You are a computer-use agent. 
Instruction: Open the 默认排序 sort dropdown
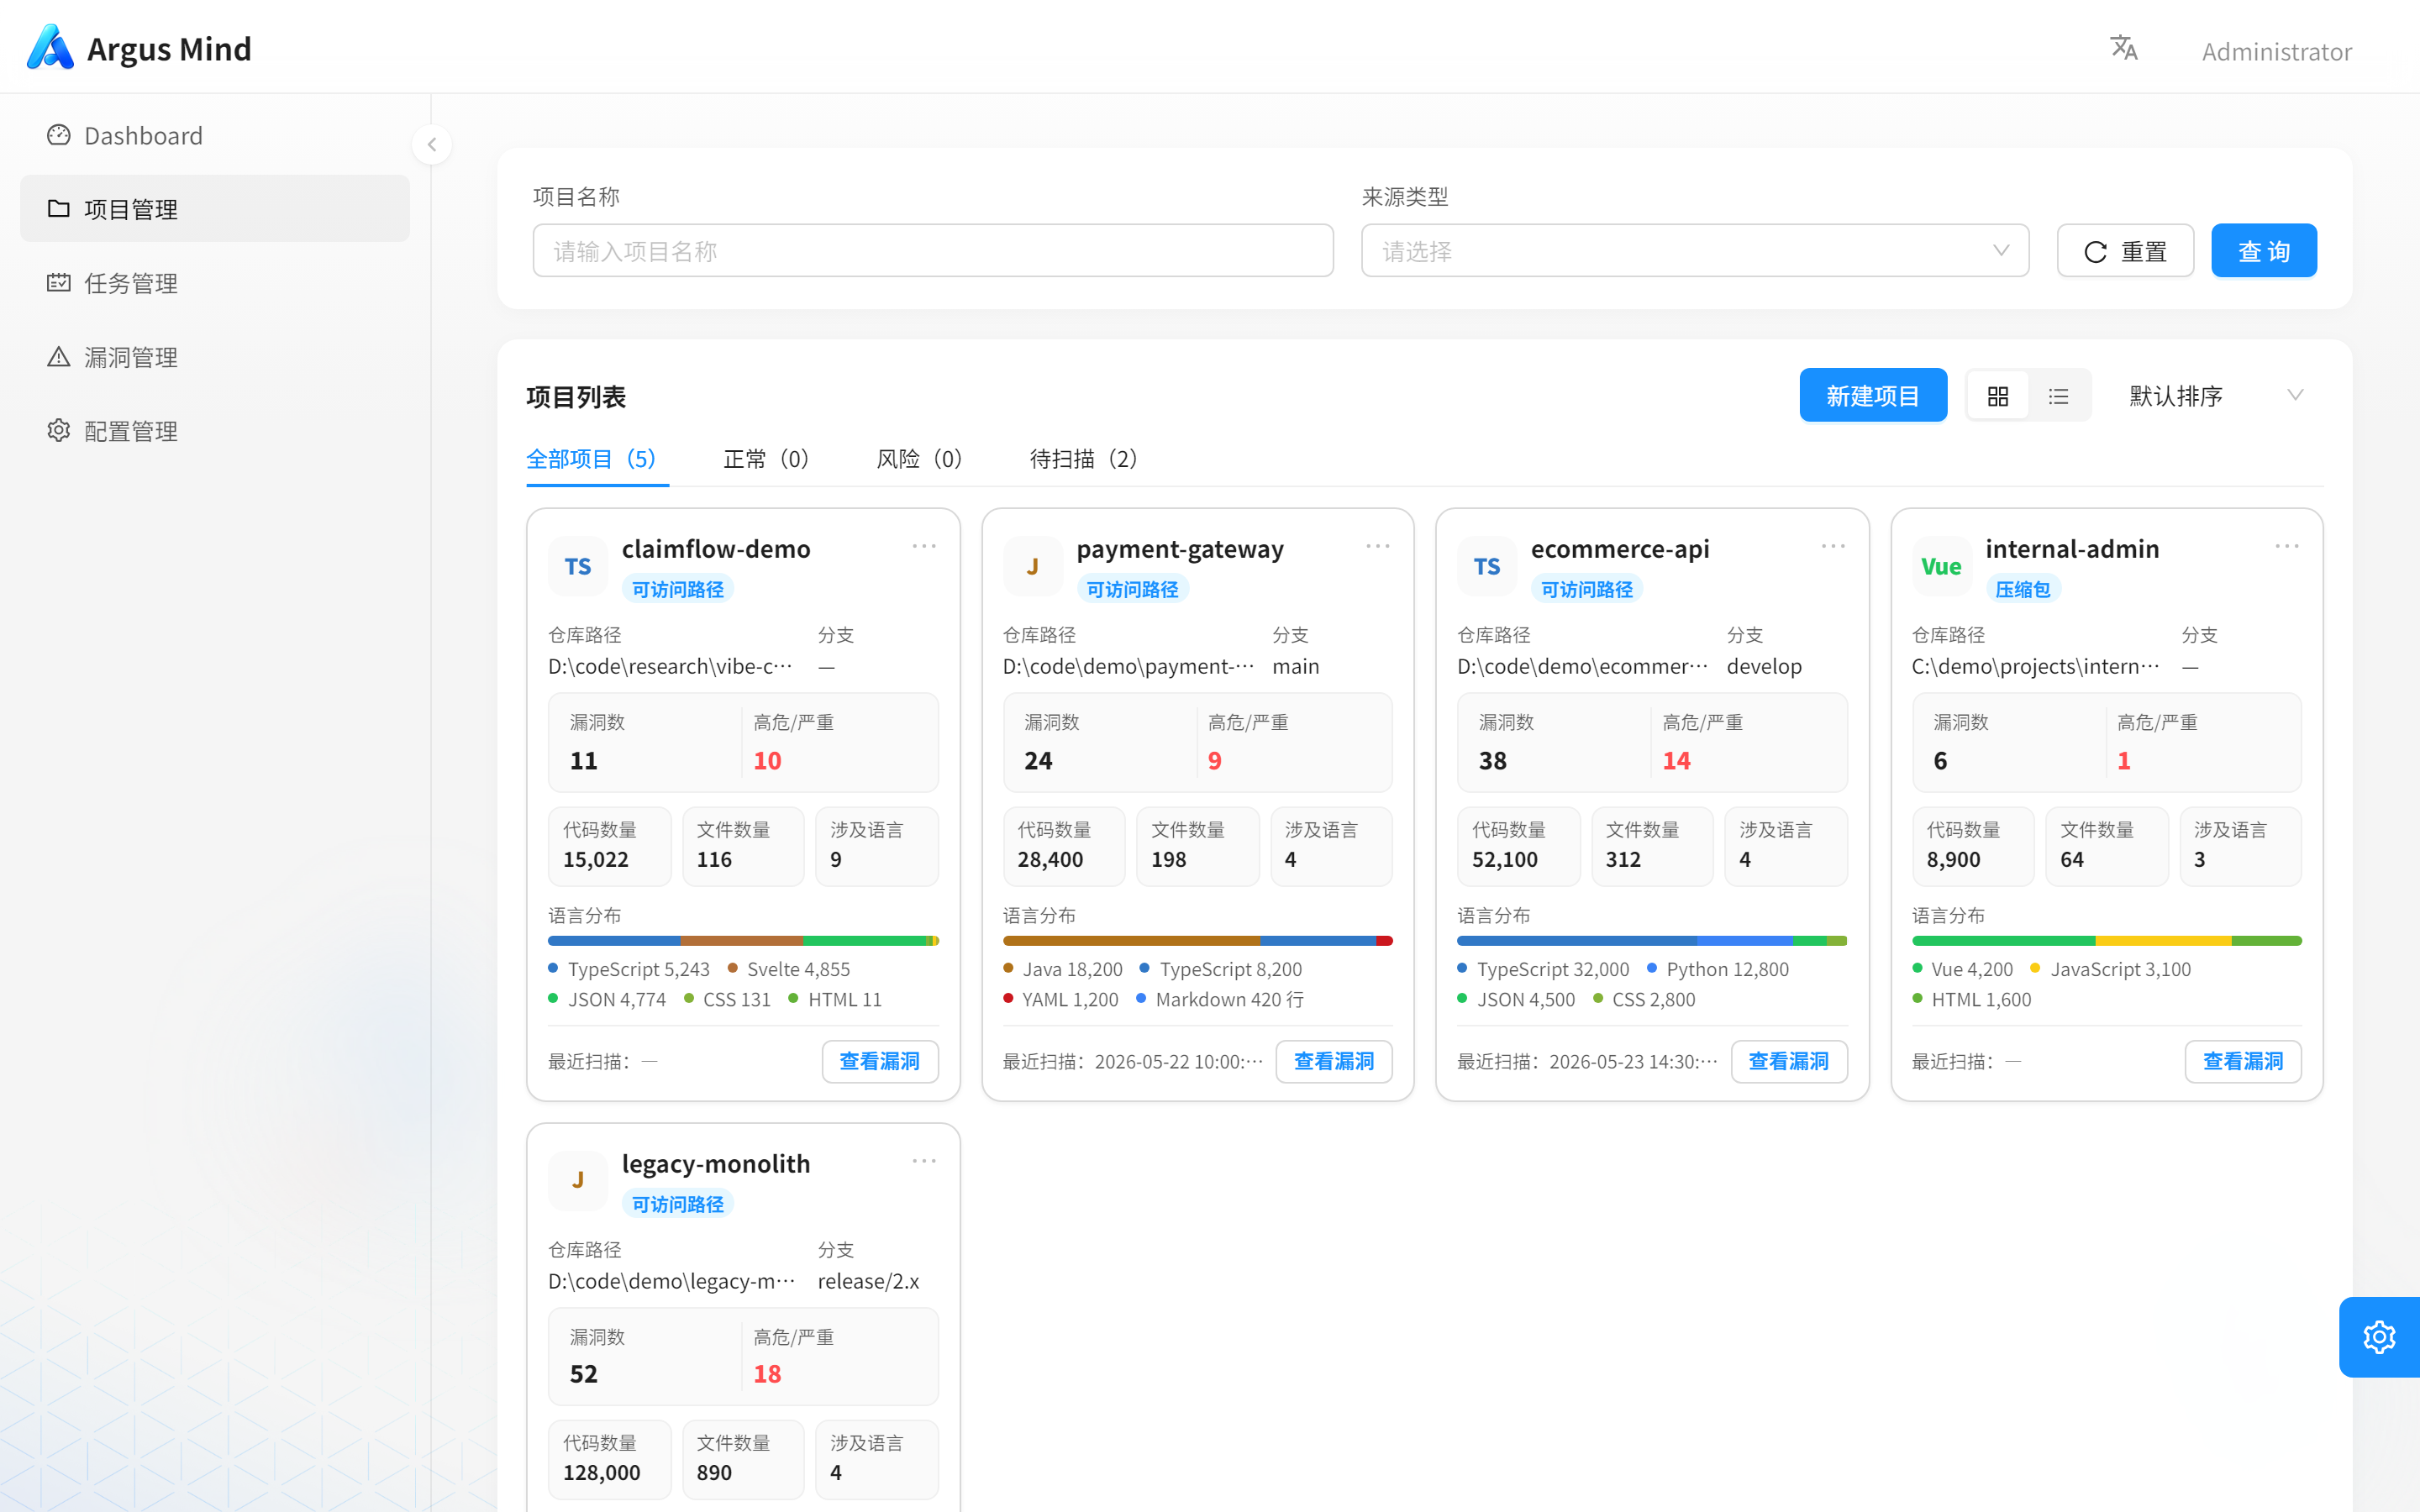[x=2215, y=395]
